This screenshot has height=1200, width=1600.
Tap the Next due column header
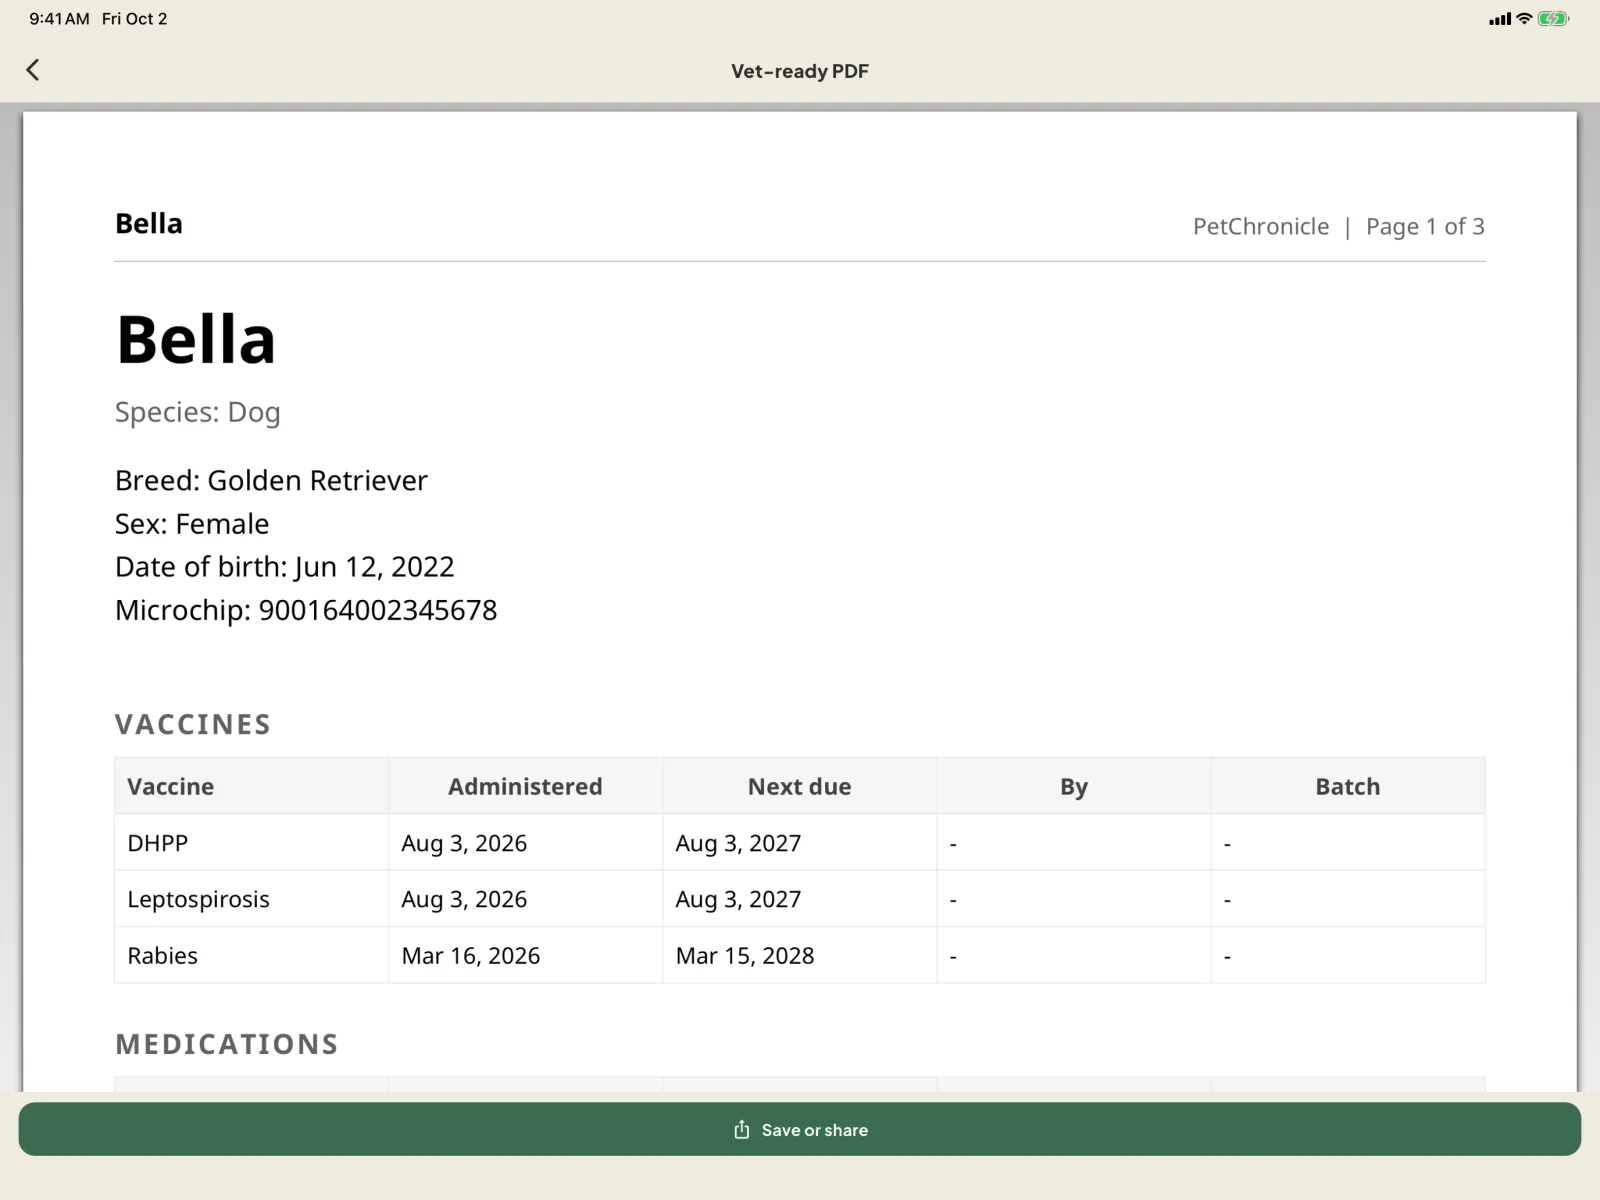800,786
